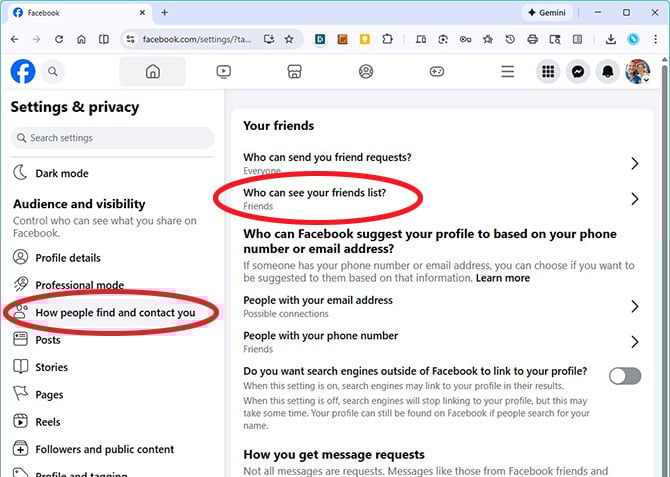This screenshot has height=477, width=670.
Task: Expand People with your email address chevron
Action: click(635, 306)
